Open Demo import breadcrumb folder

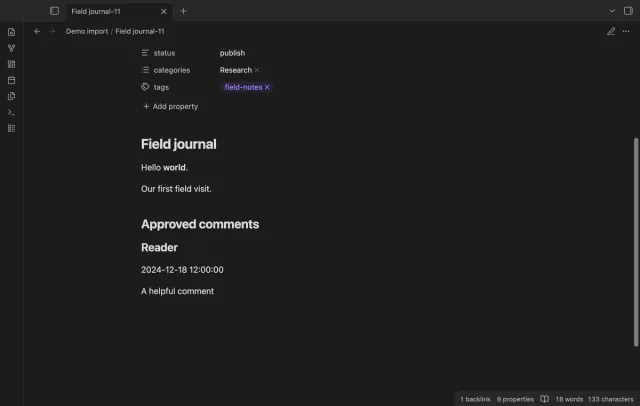click(x=87, y=31)
